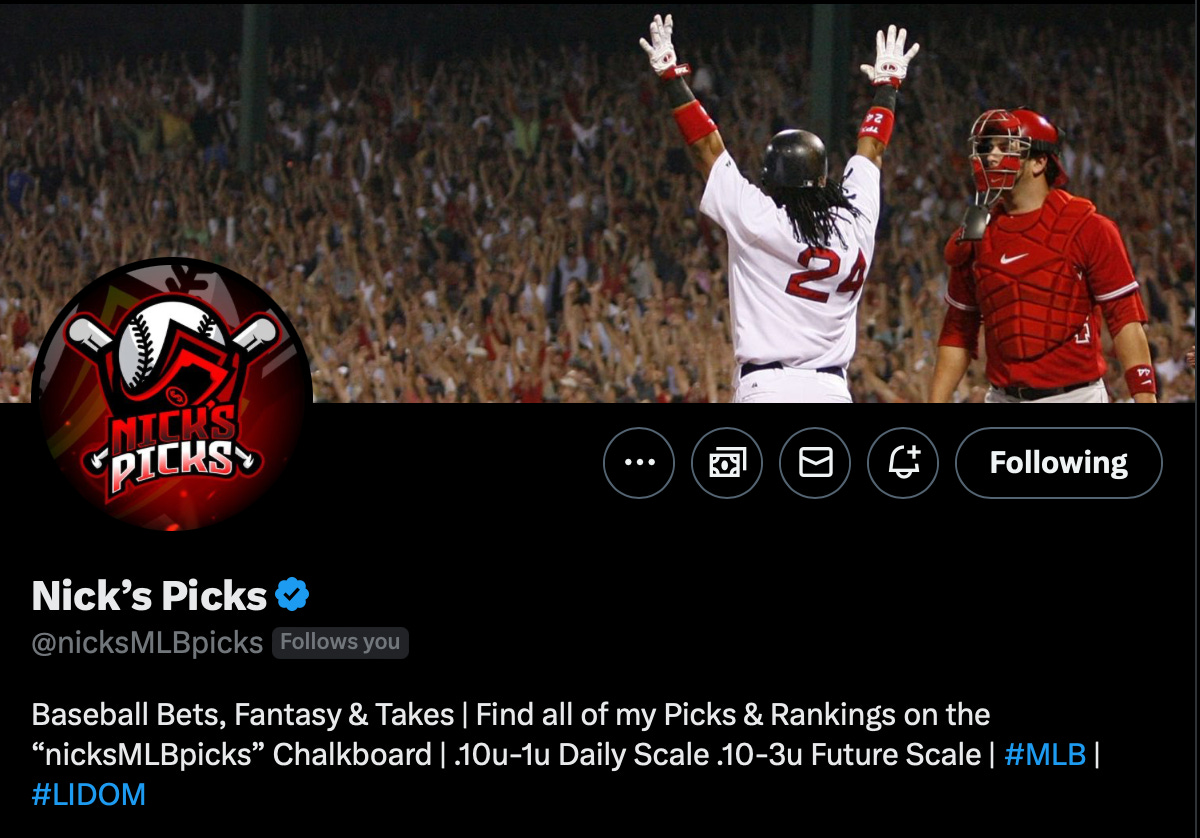The image size is (1200, 838).
Task: Click the "Follows you" badge
Action: point(340,642)
